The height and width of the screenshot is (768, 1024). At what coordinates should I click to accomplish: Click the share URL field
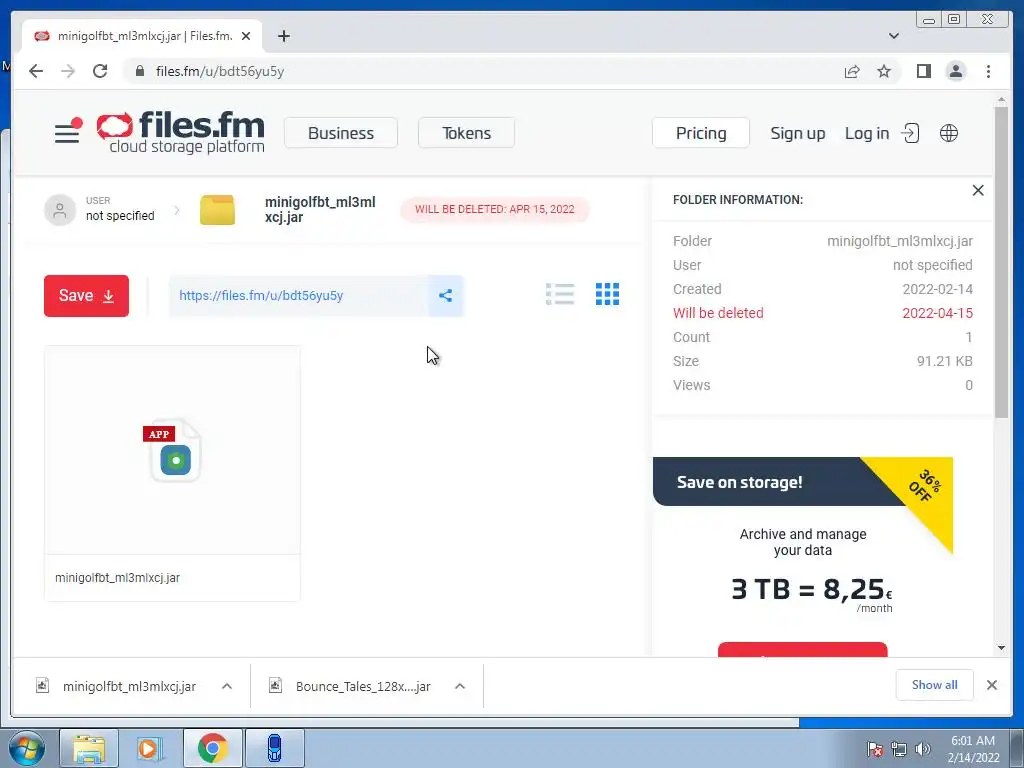[298, 296]
